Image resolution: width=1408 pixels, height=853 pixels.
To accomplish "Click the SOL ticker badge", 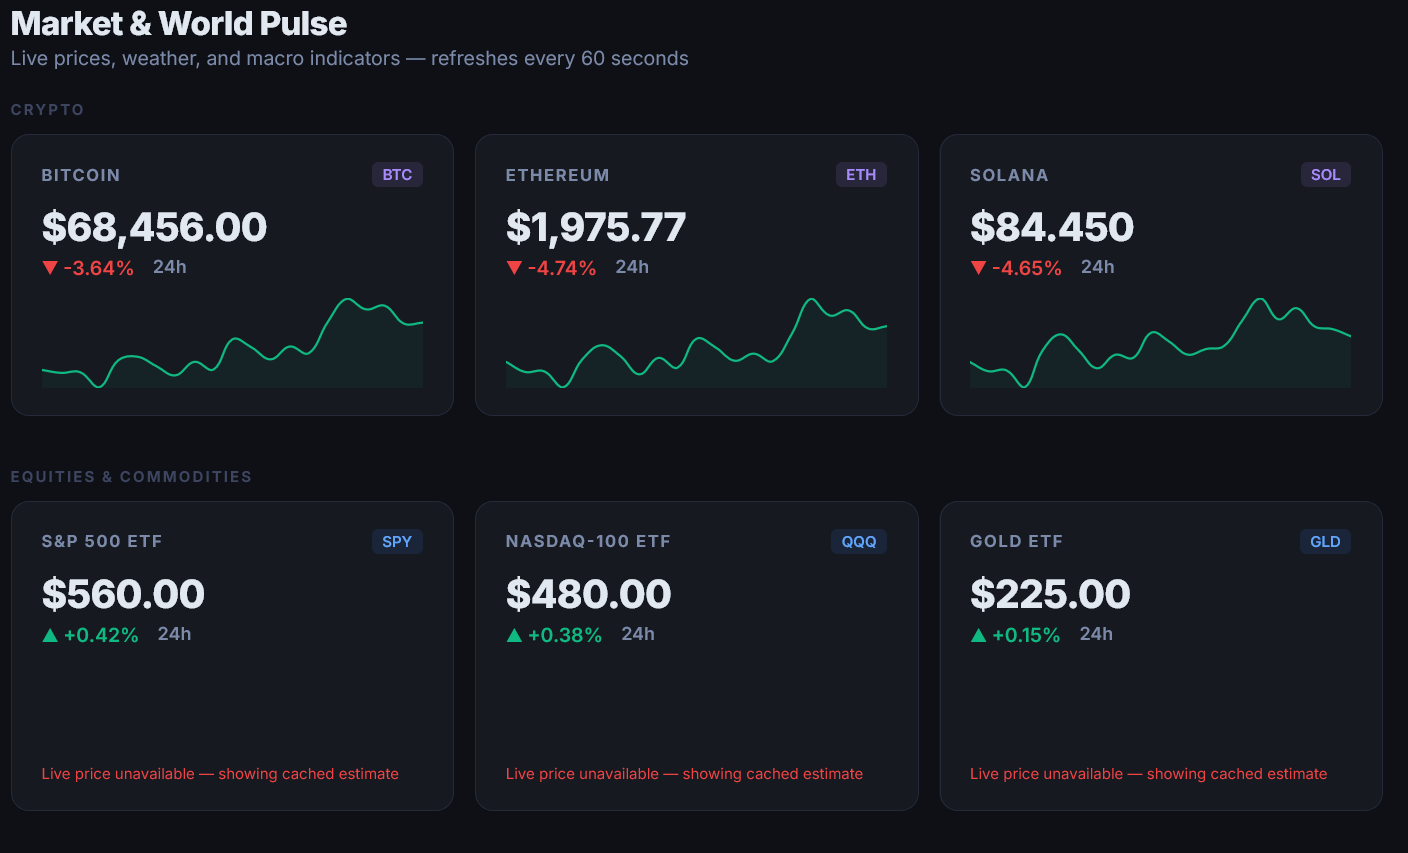I will [1325, 175].
